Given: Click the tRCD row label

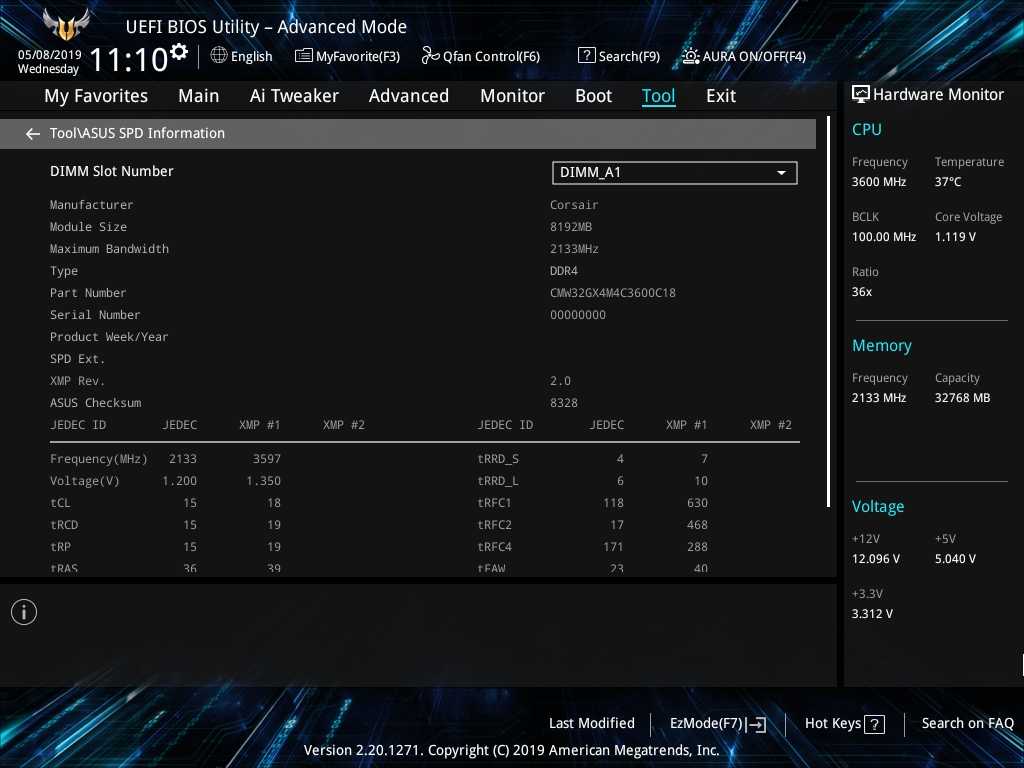Looking at the screenshot, I should click(x=64, y=525).
